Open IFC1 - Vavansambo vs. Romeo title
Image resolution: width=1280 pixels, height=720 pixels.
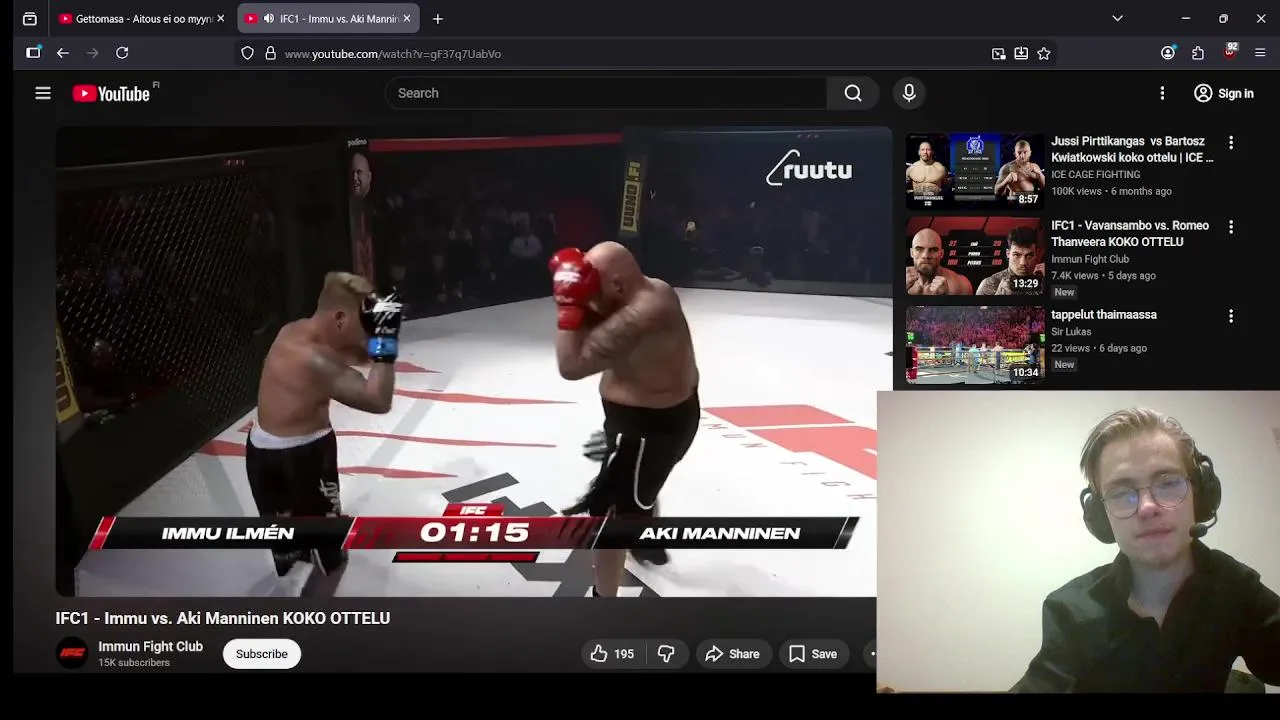point(1130,233)
